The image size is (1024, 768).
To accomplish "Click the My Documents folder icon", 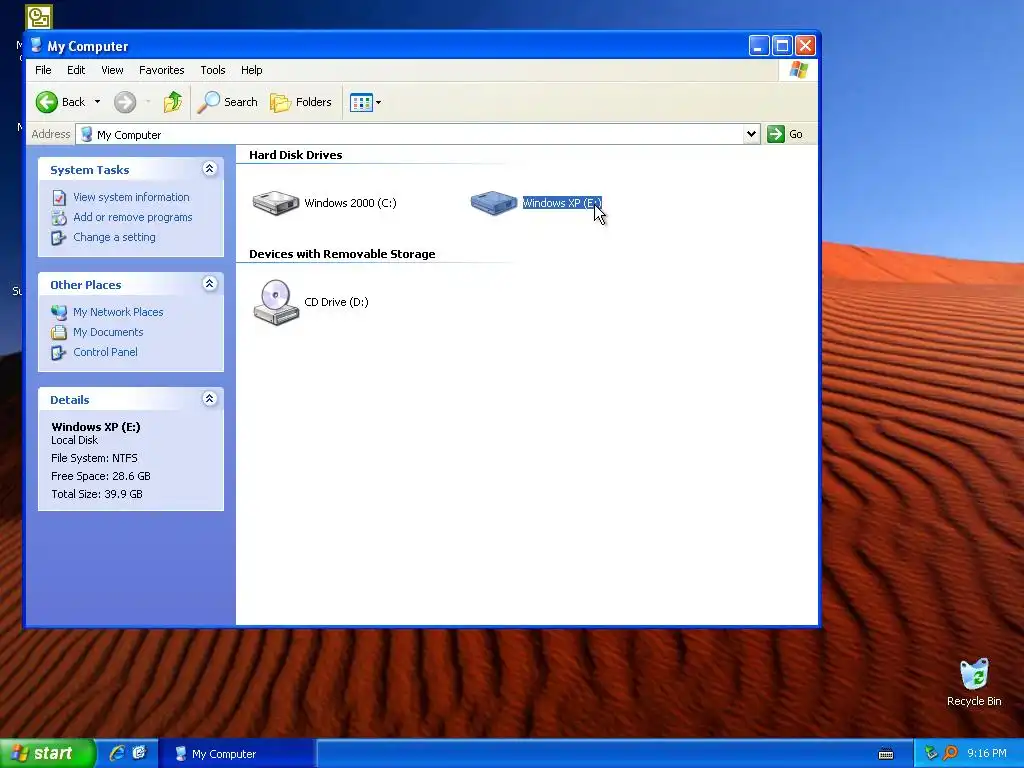I will tap(59, 332).
